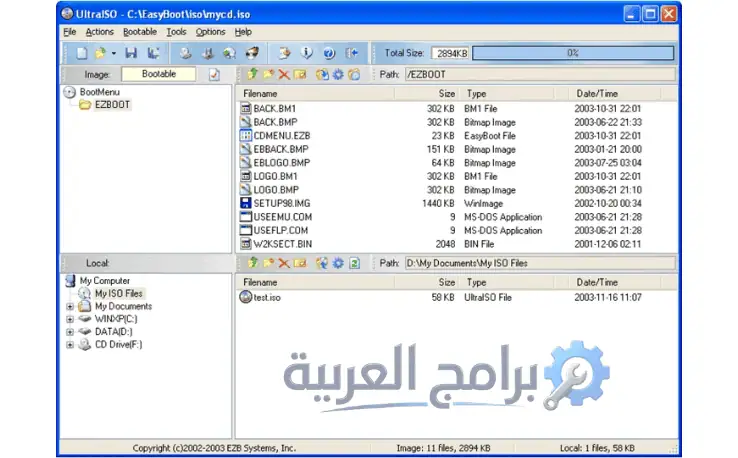The height and width of the screenshot is (458, 738).
Task: Click the Extract icon in image pane
Action: pos(322,74)
